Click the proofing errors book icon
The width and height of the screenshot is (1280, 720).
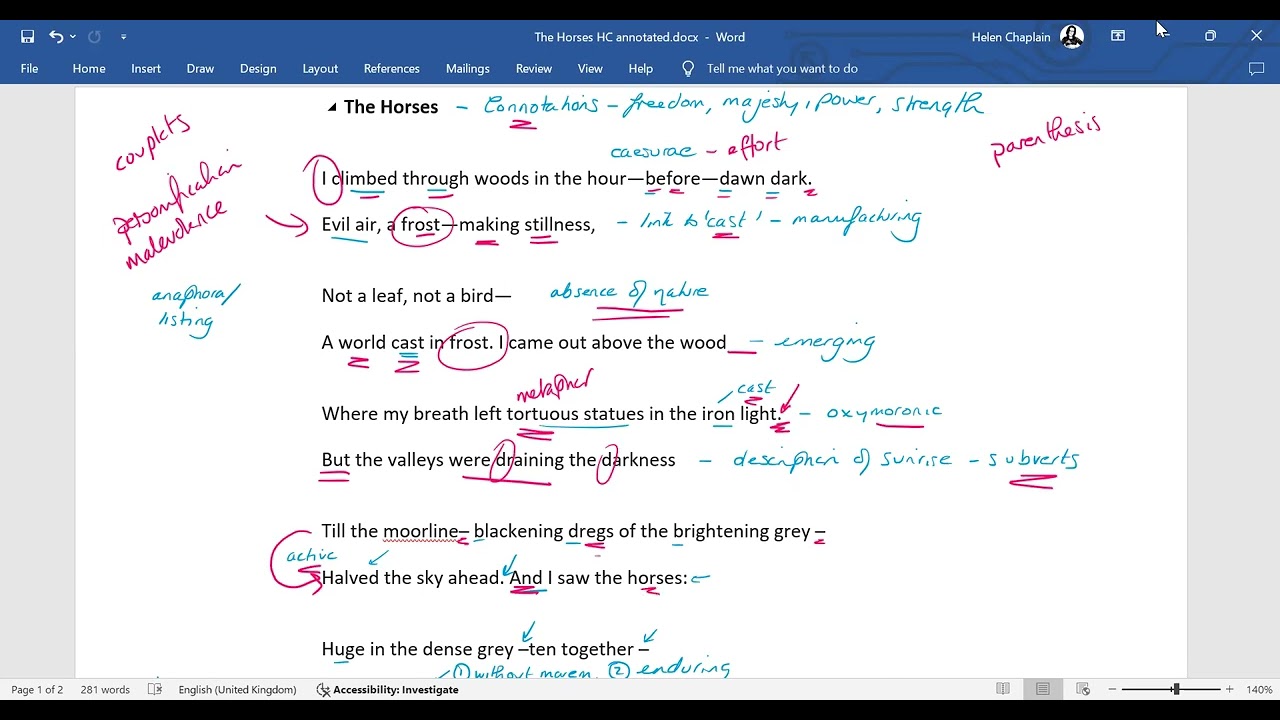click(x=155, y=690)
